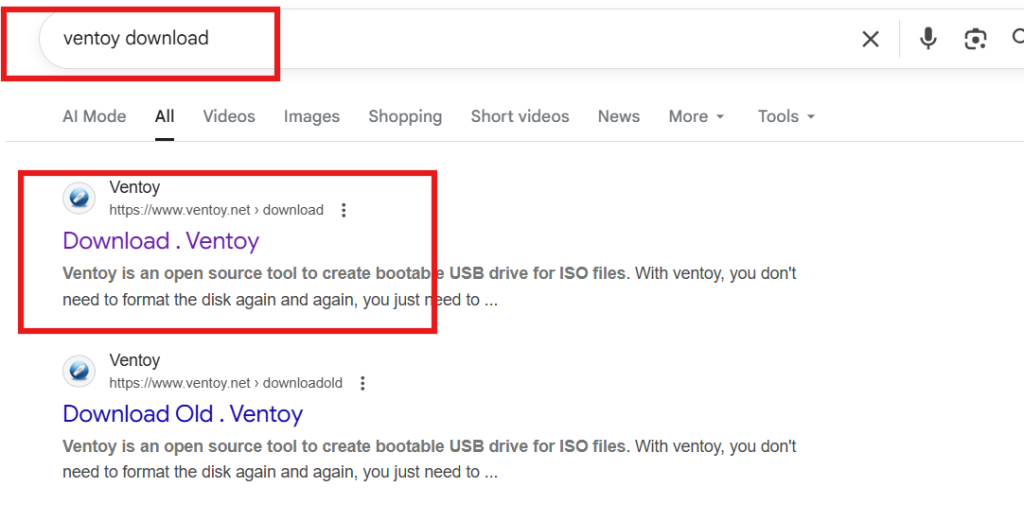Click the snippet text under 'Download Old . Ventoy'
Image resolution: width=1024 pixels, height=522 pixels.
429,459
